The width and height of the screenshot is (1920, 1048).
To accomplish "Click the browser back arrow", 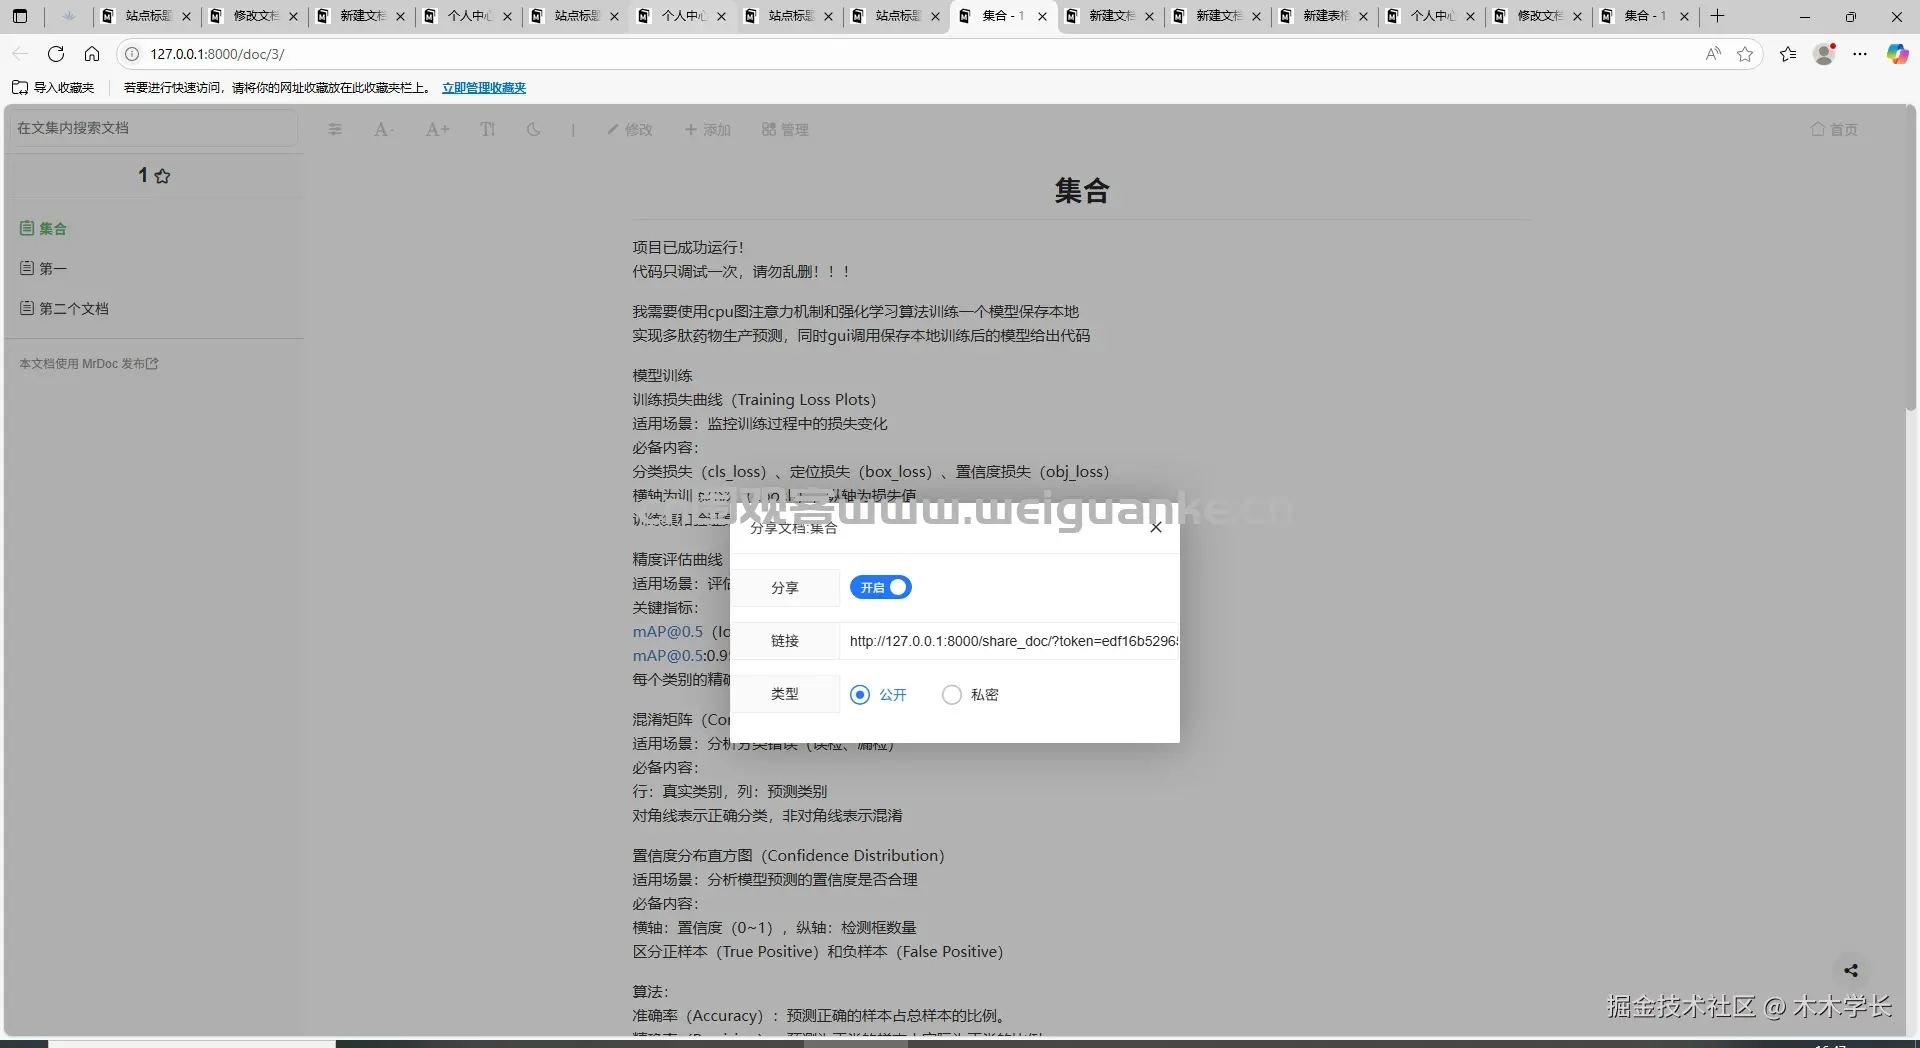I will pyautogui.click(x=20, y=54).
